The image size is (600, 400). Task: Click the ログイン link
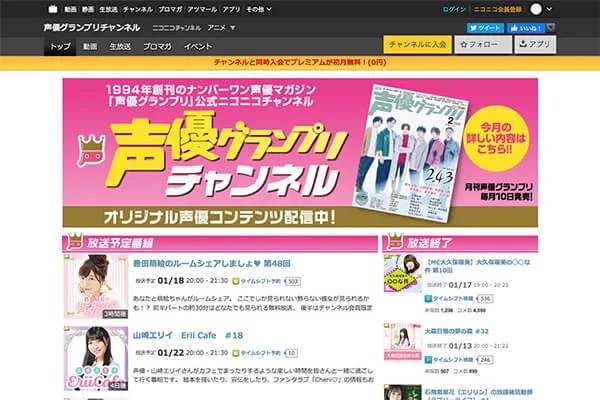(454, 9)
